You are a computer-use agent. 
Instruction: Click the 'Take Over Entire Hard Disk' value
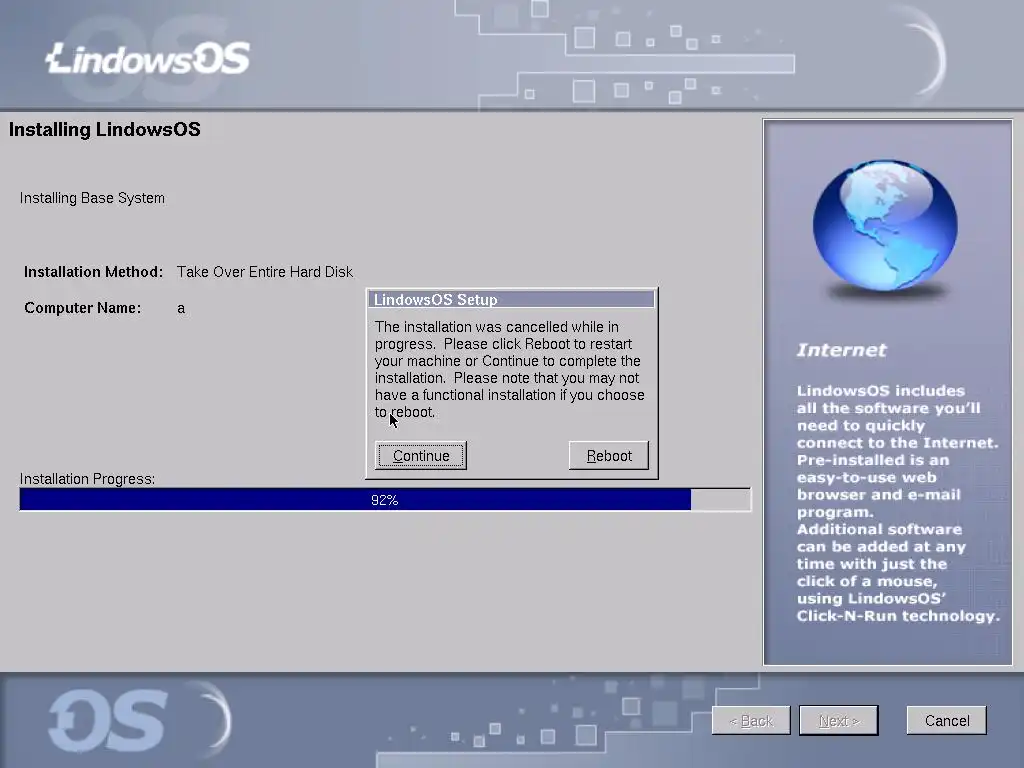(264, 272)
